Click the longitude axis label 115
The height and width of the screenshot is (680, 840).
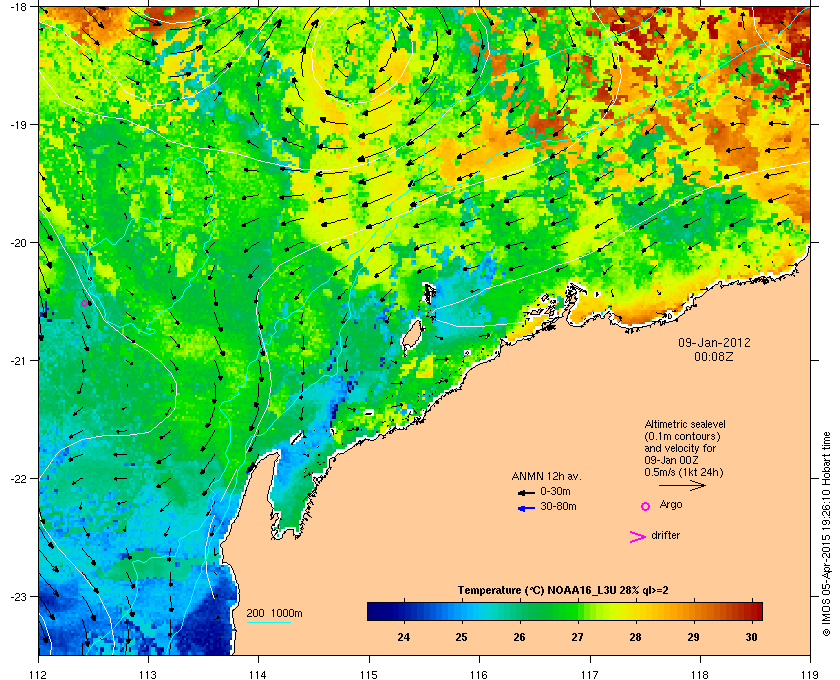369,675
